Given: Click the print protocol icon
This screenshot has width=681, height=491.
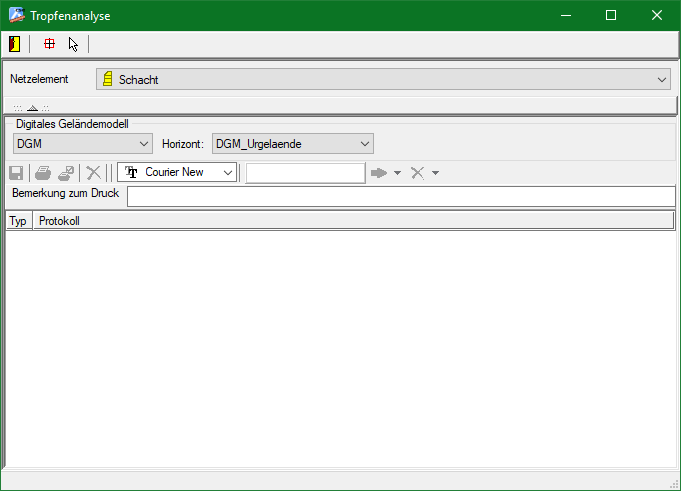Looking at the screenshot, I should point(43,173).
